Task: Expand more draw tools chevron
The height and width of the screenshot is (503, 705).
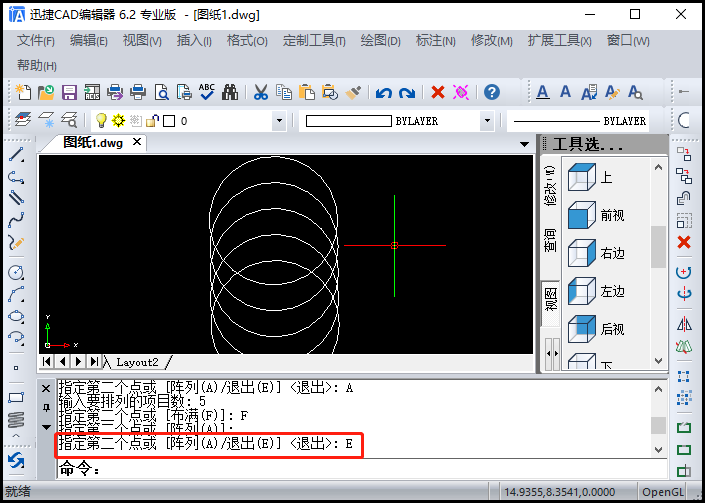Action: [x=16, y=436]
